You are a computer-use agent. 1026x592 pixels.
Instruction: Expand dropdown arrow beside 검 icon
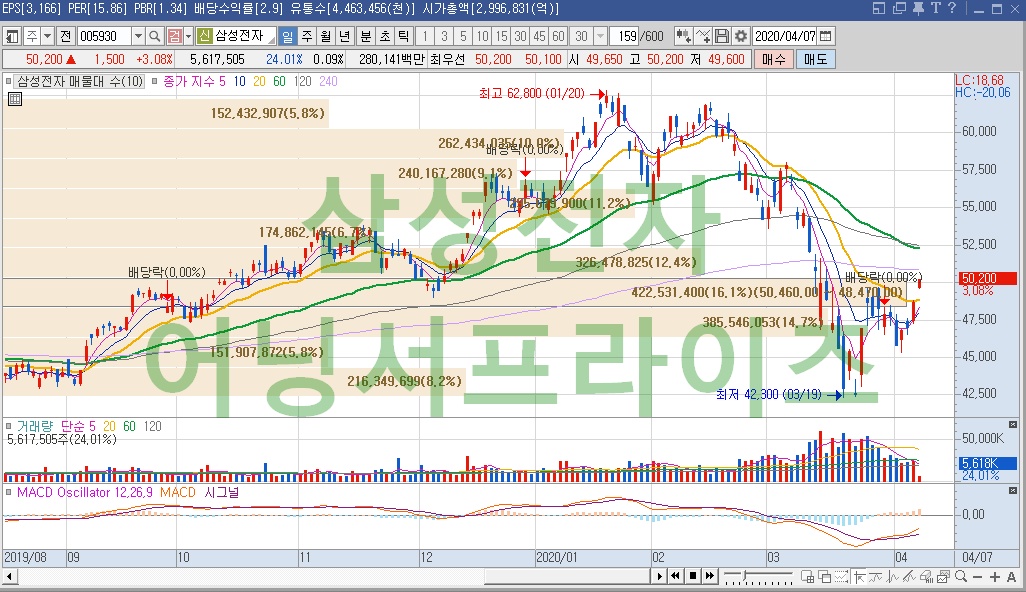pyautogui.click(x=188, y=36)
